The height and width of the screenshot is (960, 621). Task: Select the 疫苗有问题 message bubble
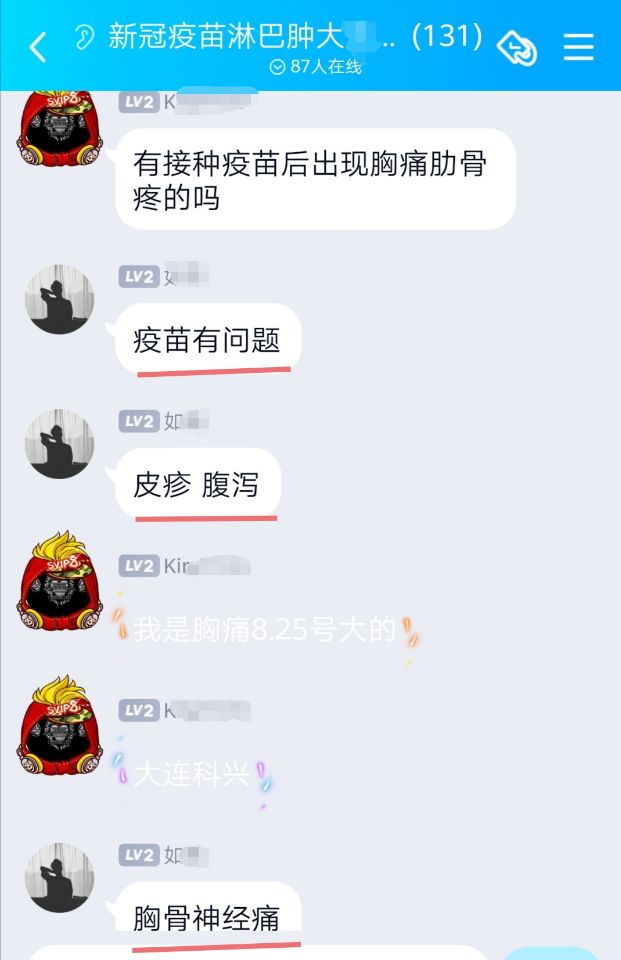(208, 340)
